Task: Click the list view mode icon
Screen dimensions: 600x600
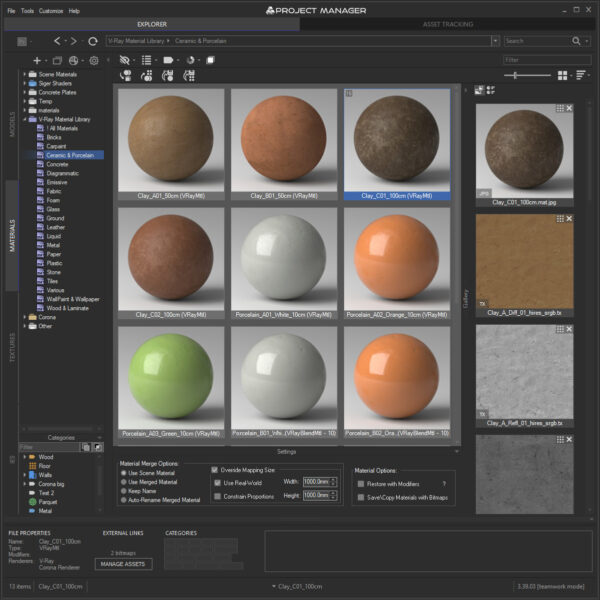Action: (x=147, y=60)
